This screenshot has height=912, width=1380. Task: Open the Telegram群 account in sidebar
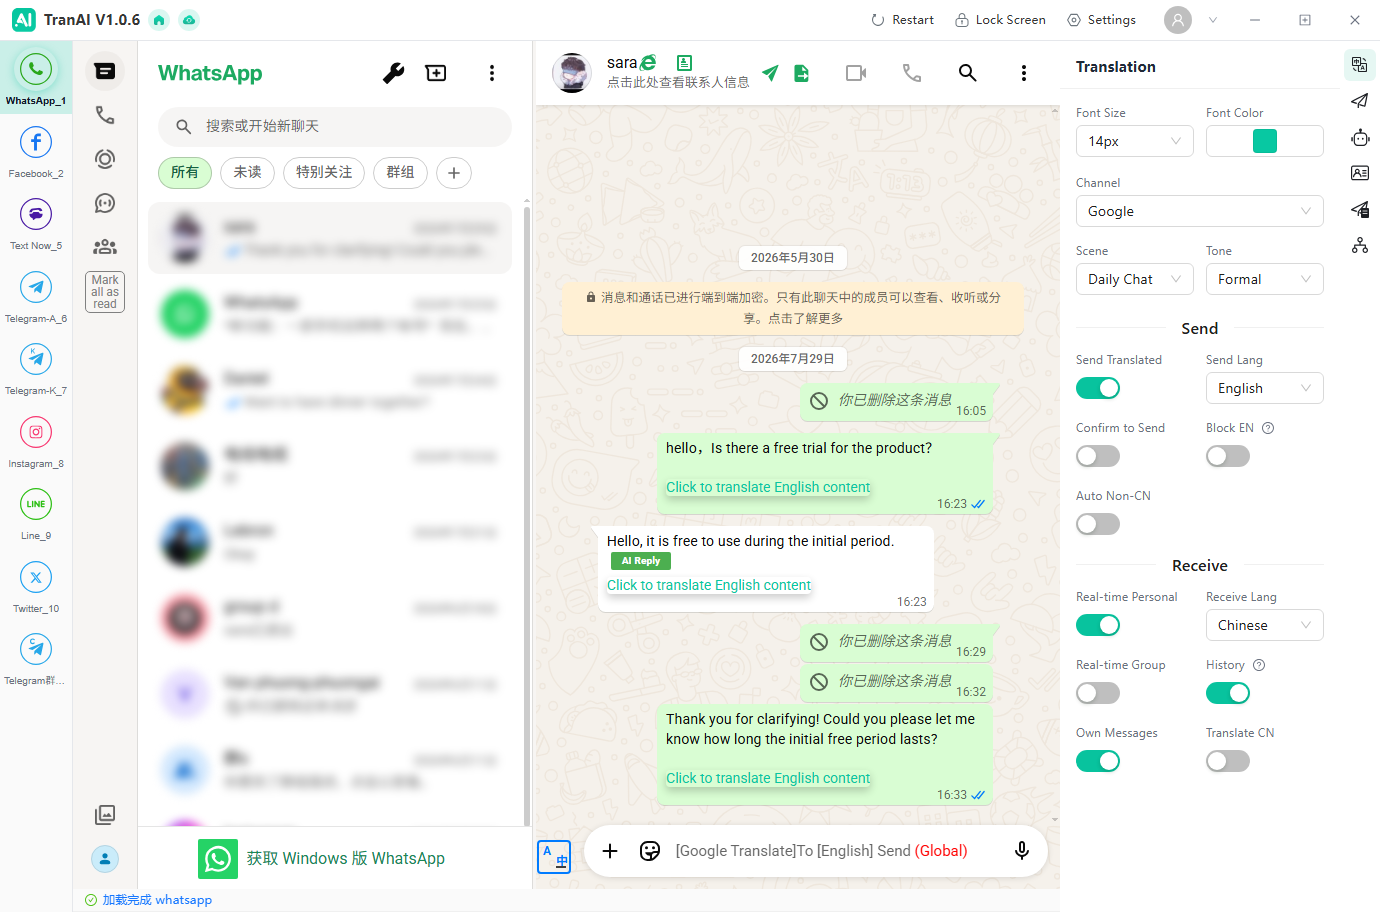(36, 658)
